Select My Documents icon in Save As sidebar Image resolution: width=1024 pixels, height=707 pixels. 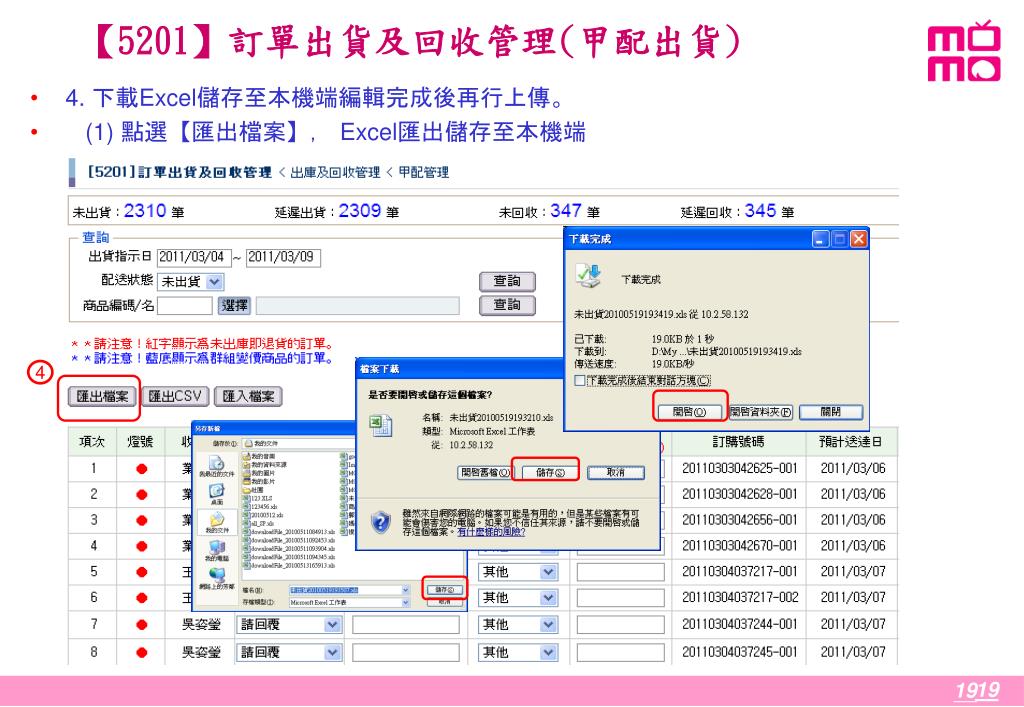(x=216, y=522)
